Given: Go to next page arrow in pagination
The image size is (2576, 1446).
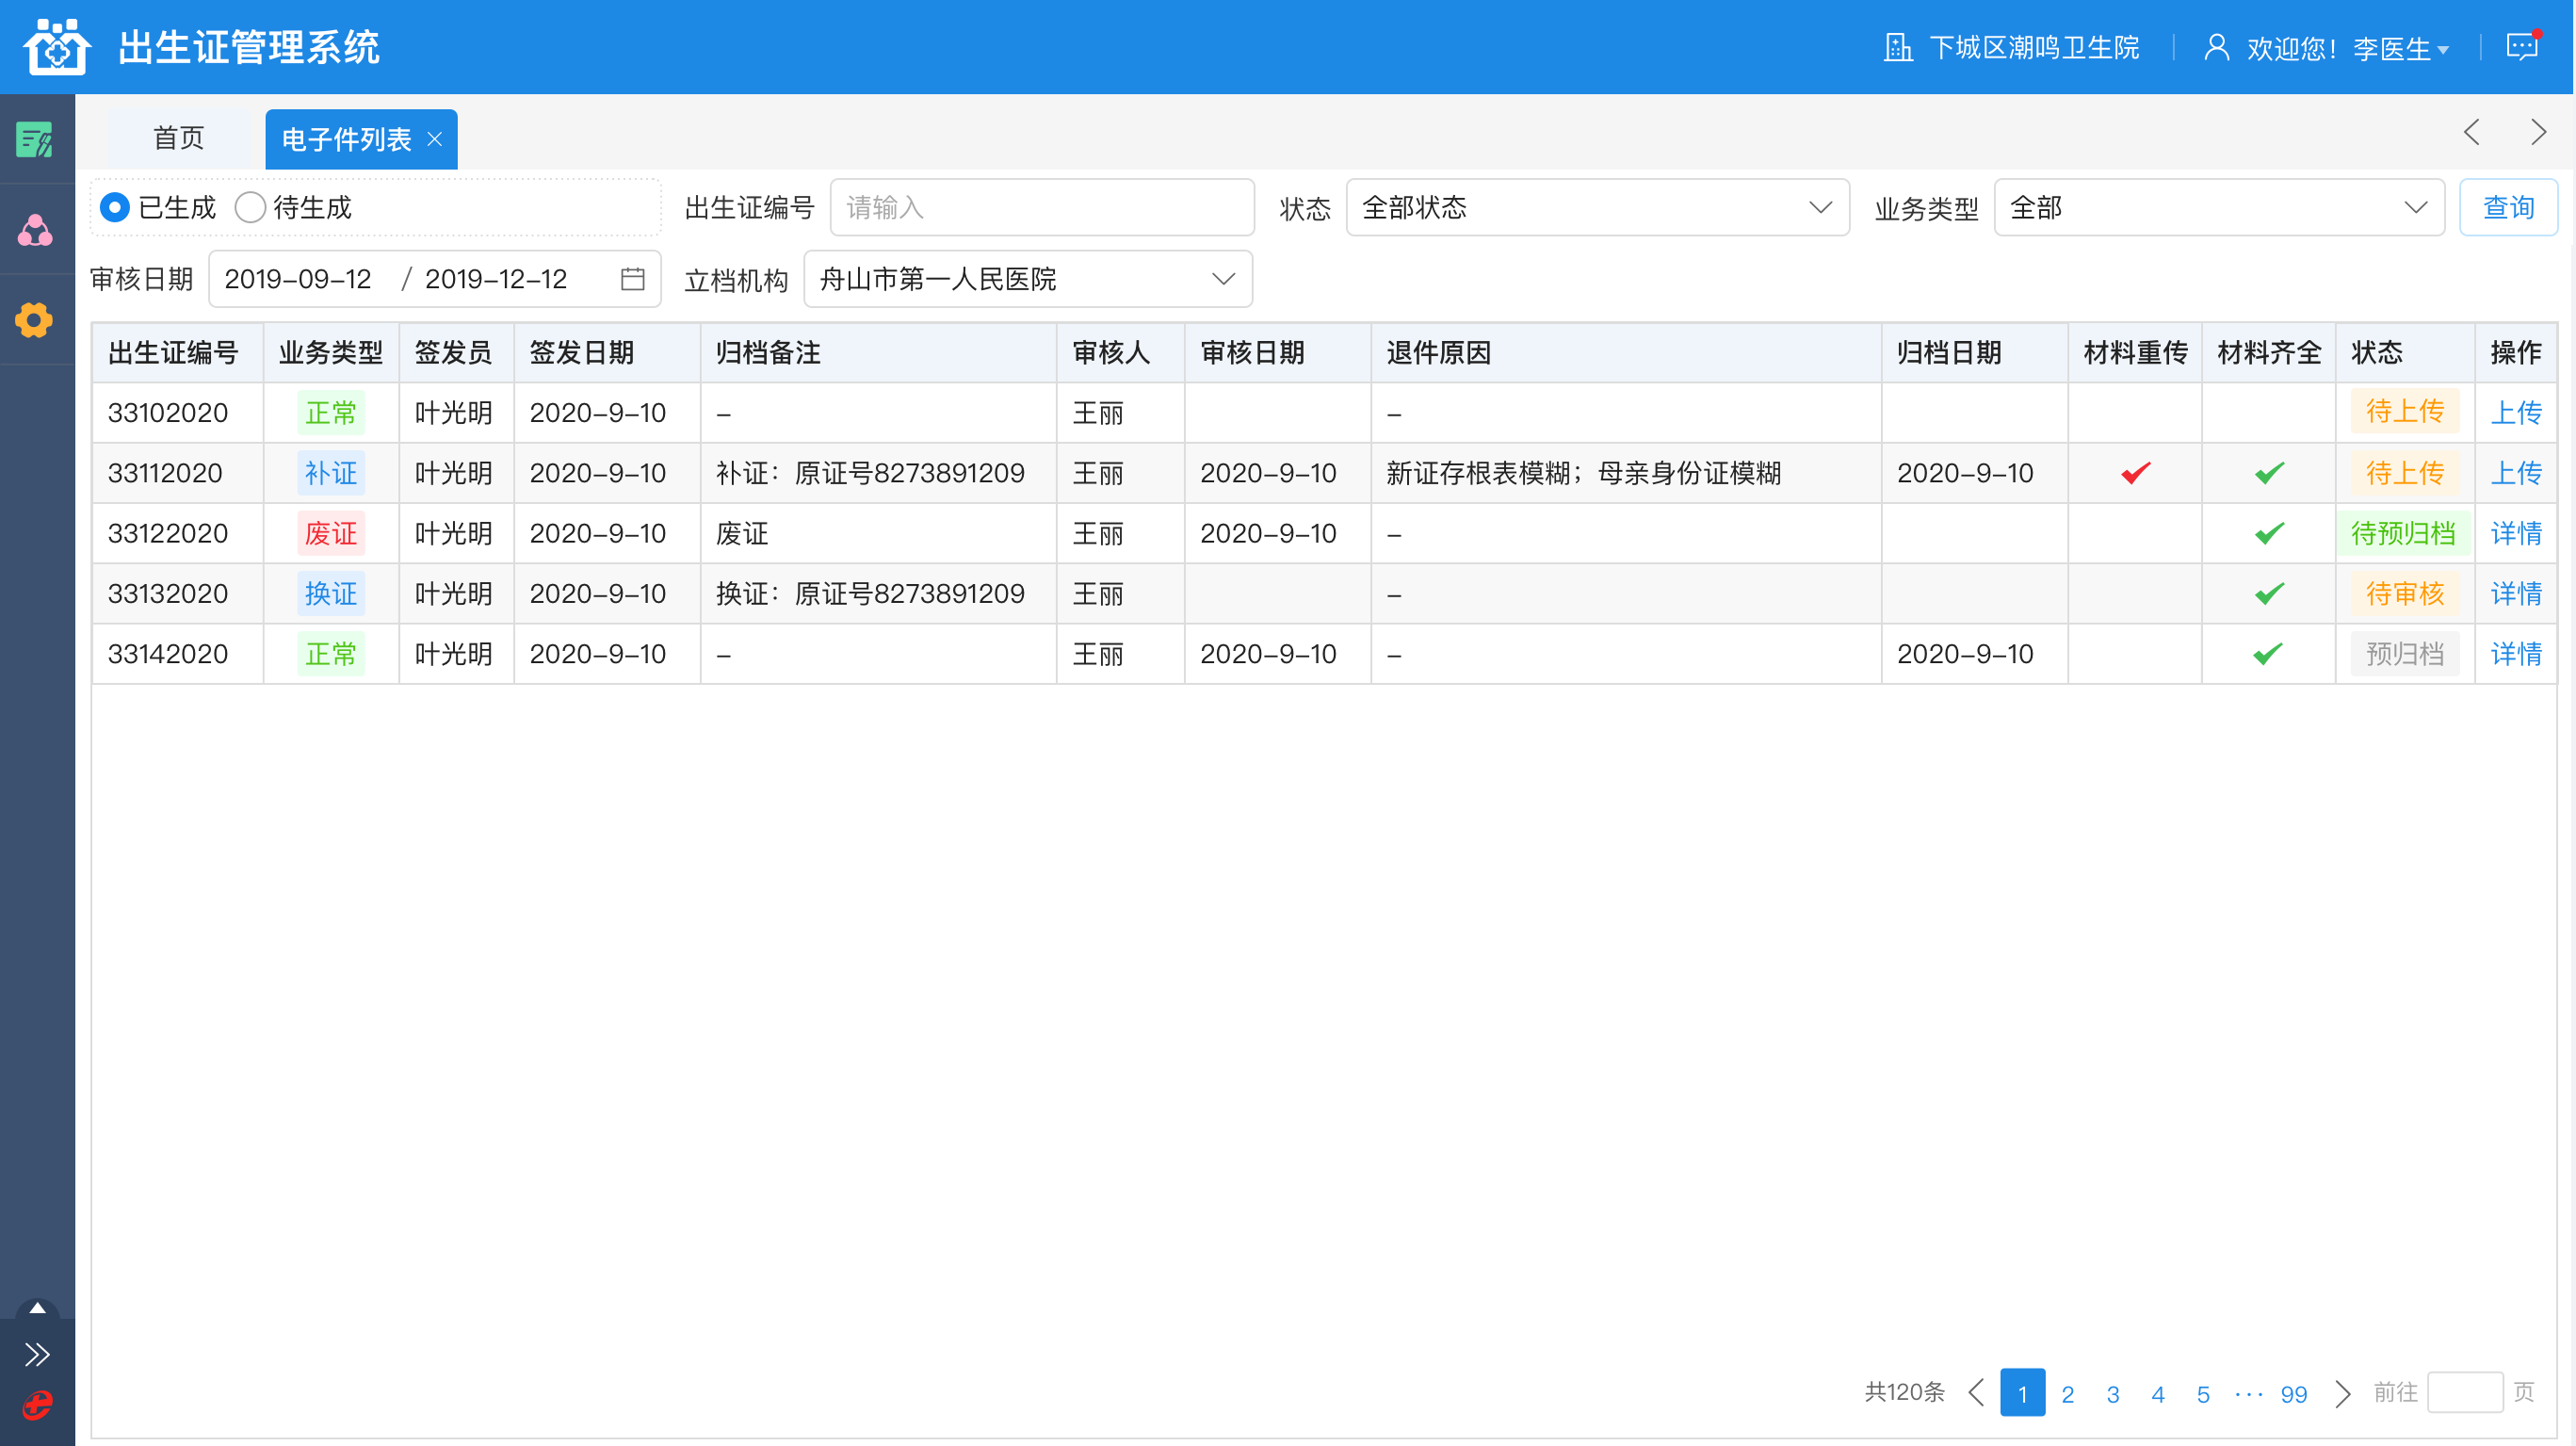Looking at the screenshot, I should coord(2343,1392).
